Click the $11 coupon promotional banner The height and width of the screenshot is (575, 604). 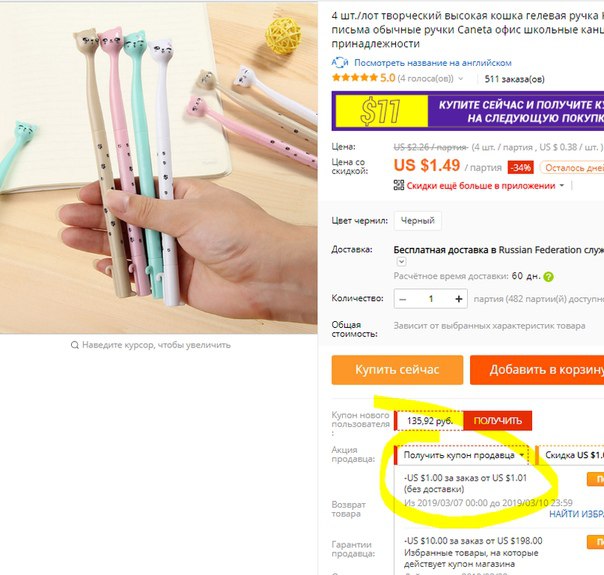coord(468,111)
